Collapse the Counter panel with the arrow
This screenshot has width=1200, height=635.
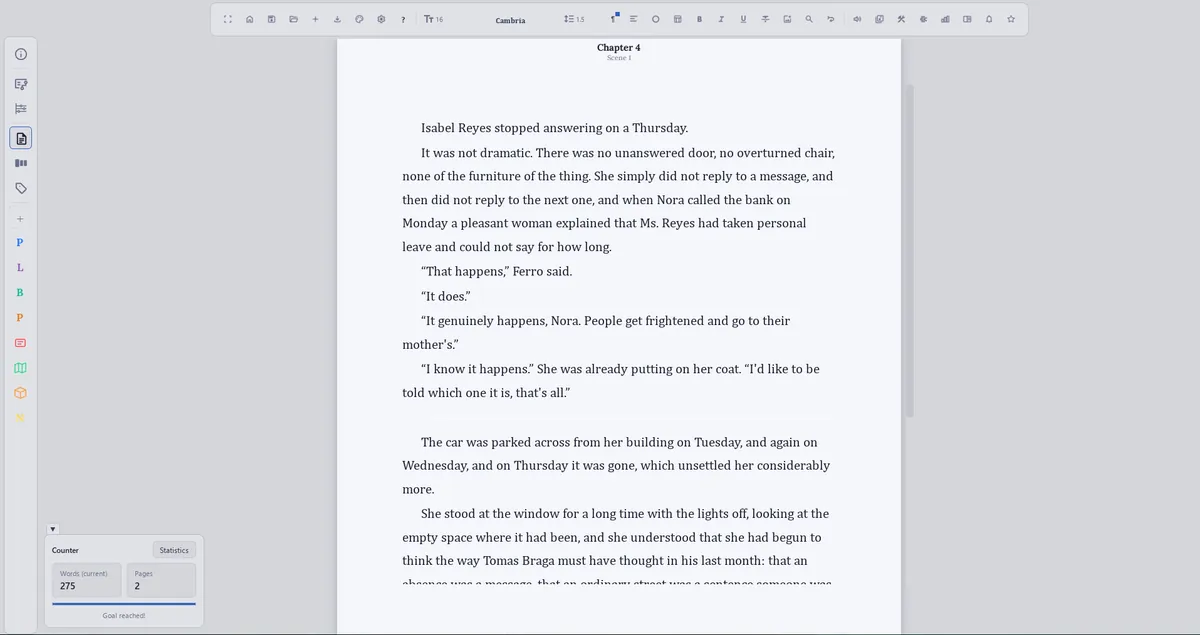[x=53, y=529]
